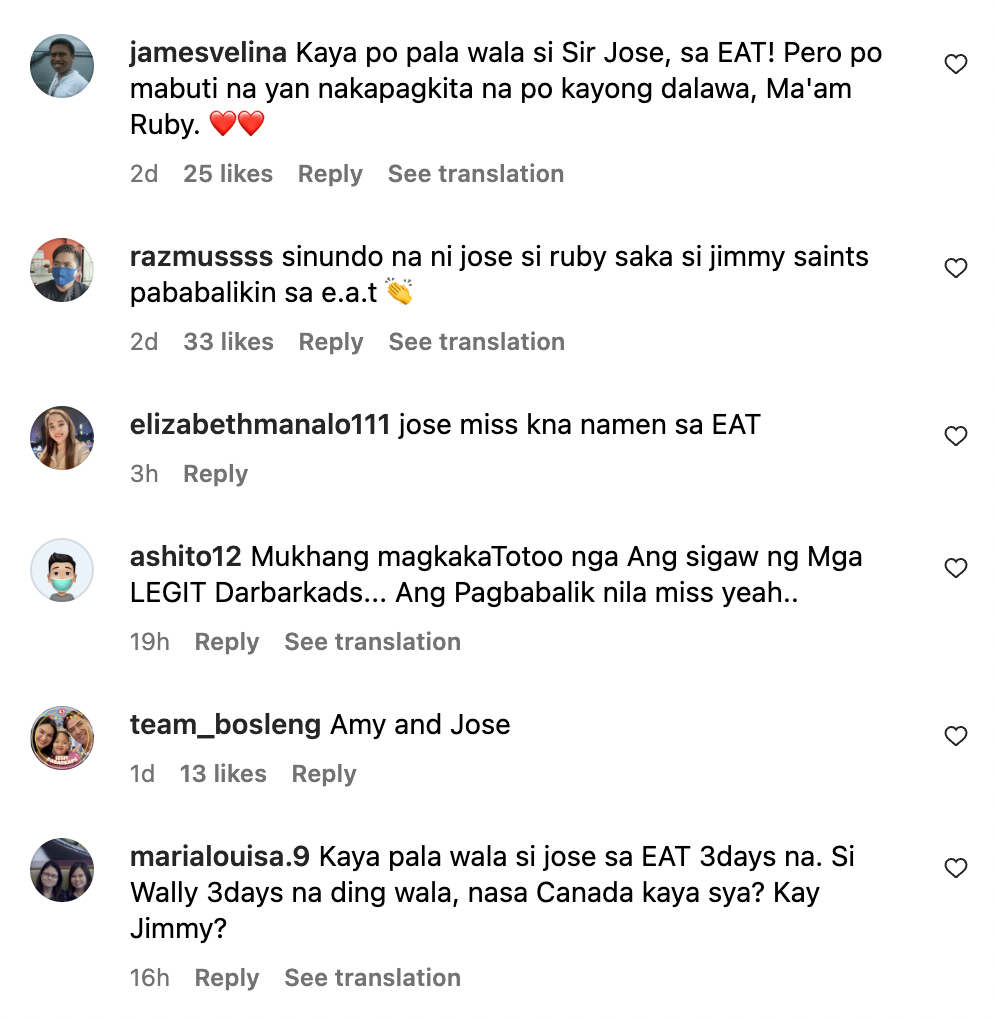Like ashito12's comment via the heart icon
This screenshot has height=1020, width=994.
[955, 568]
